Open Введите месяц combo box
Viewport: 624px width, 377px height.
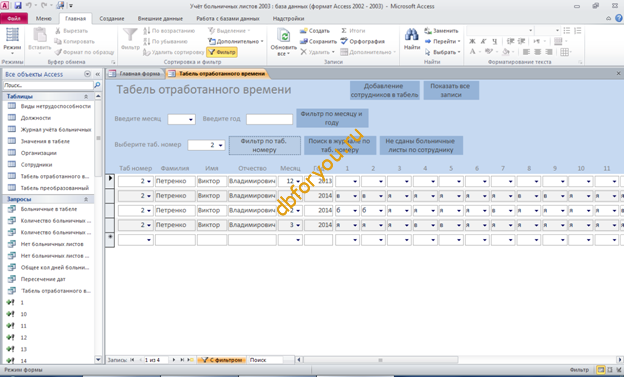tap(191, 119)
